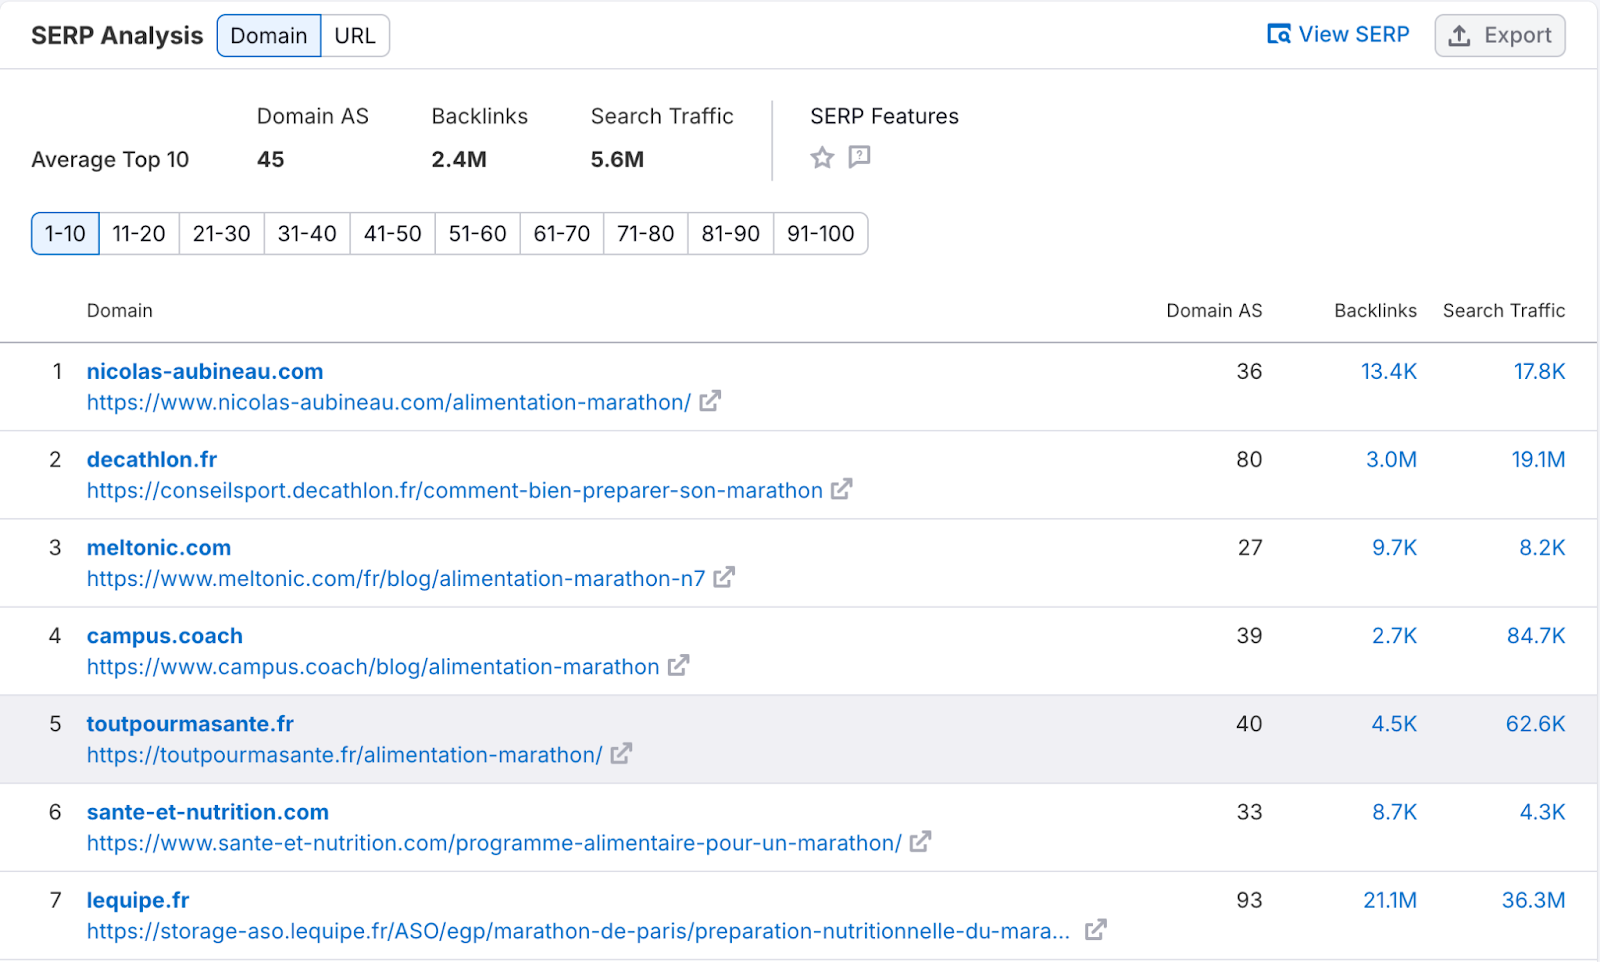Export the SERP analysis
Image resolution: width=1600 pixels, height=962 pixels.
coord(1500,36)
